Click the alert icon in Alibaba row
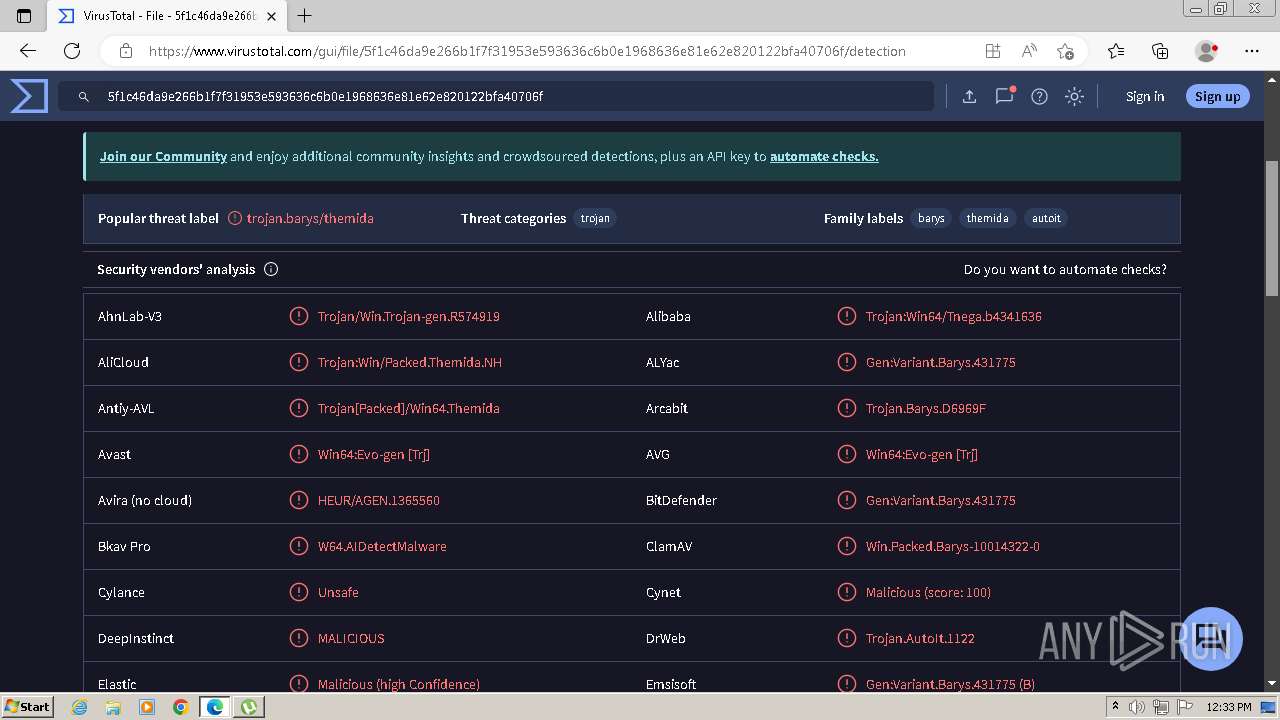This screenshot has width=1280, height=720. click(x=846, y=316)
